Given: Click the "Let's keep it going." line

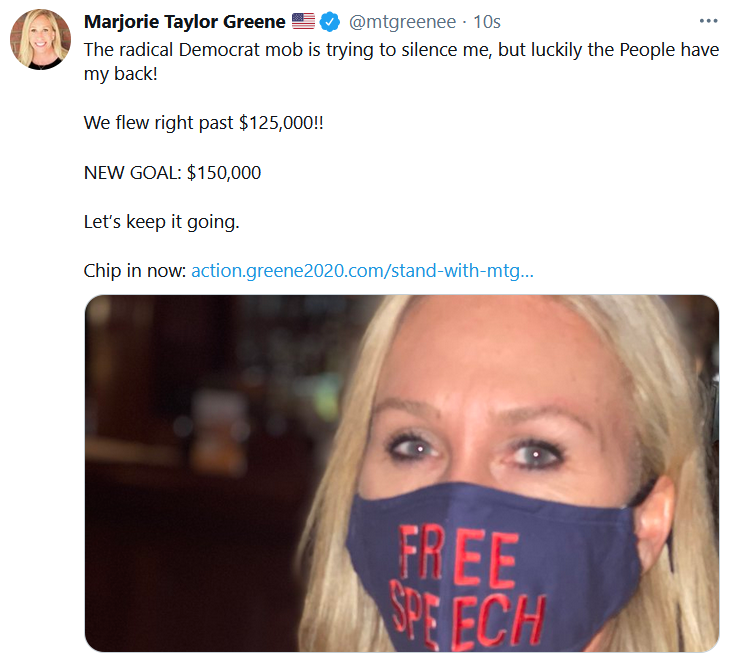Looking at the screenshot, I should click(161, 222).
